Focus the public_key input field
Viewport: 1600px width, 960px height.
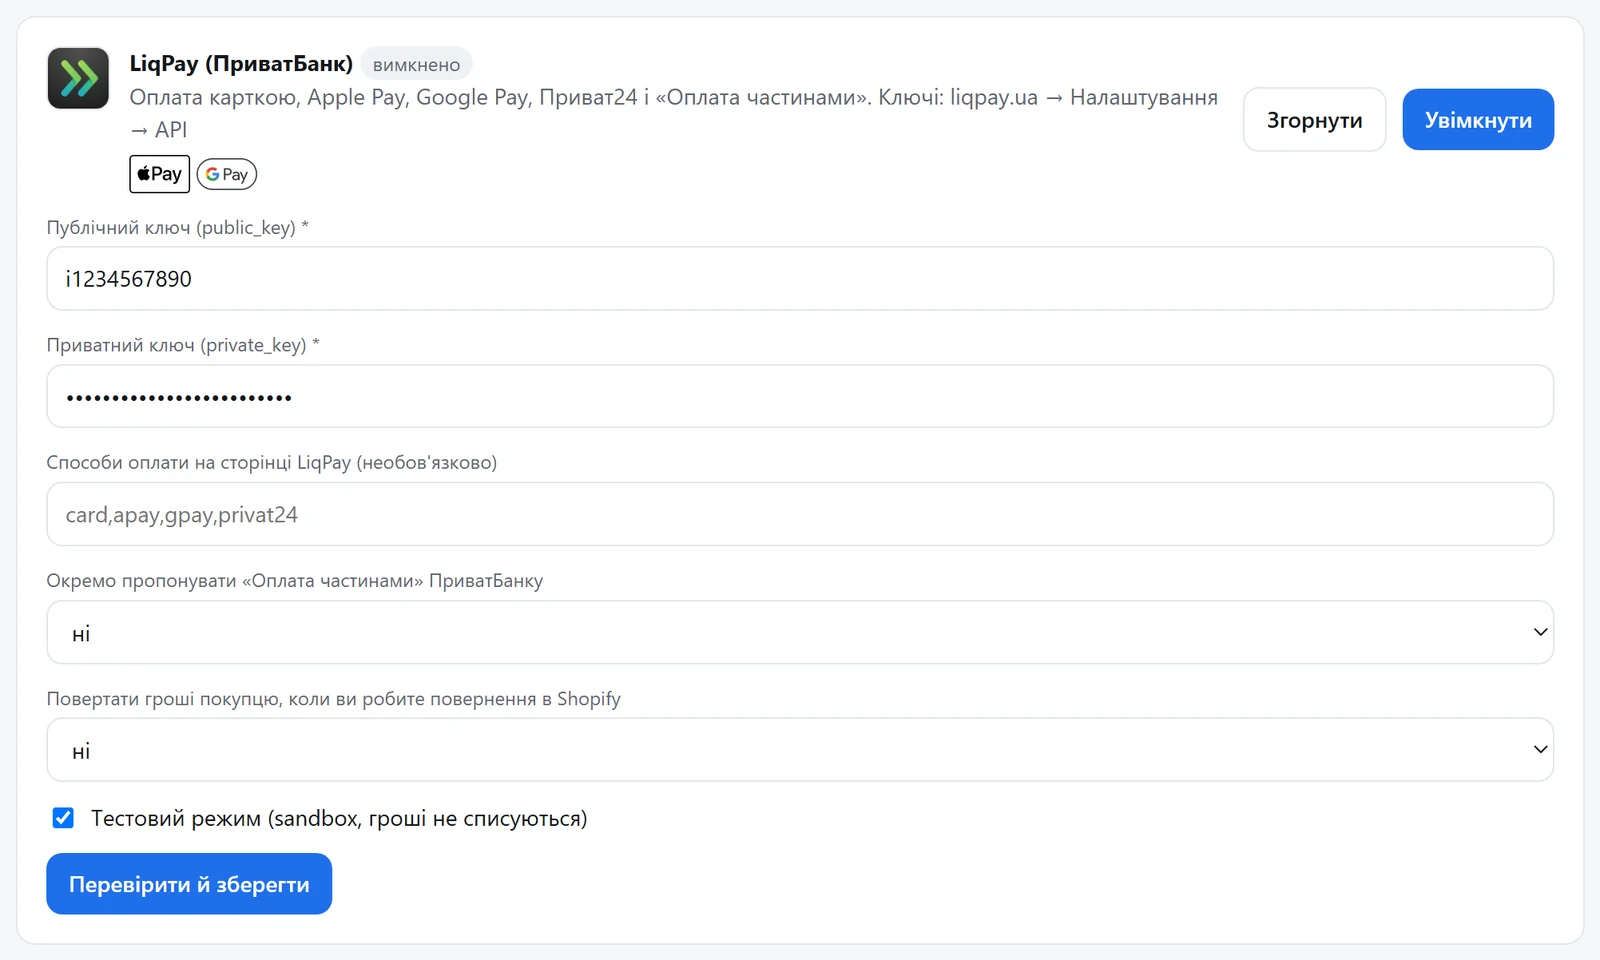tap(800, 278)
